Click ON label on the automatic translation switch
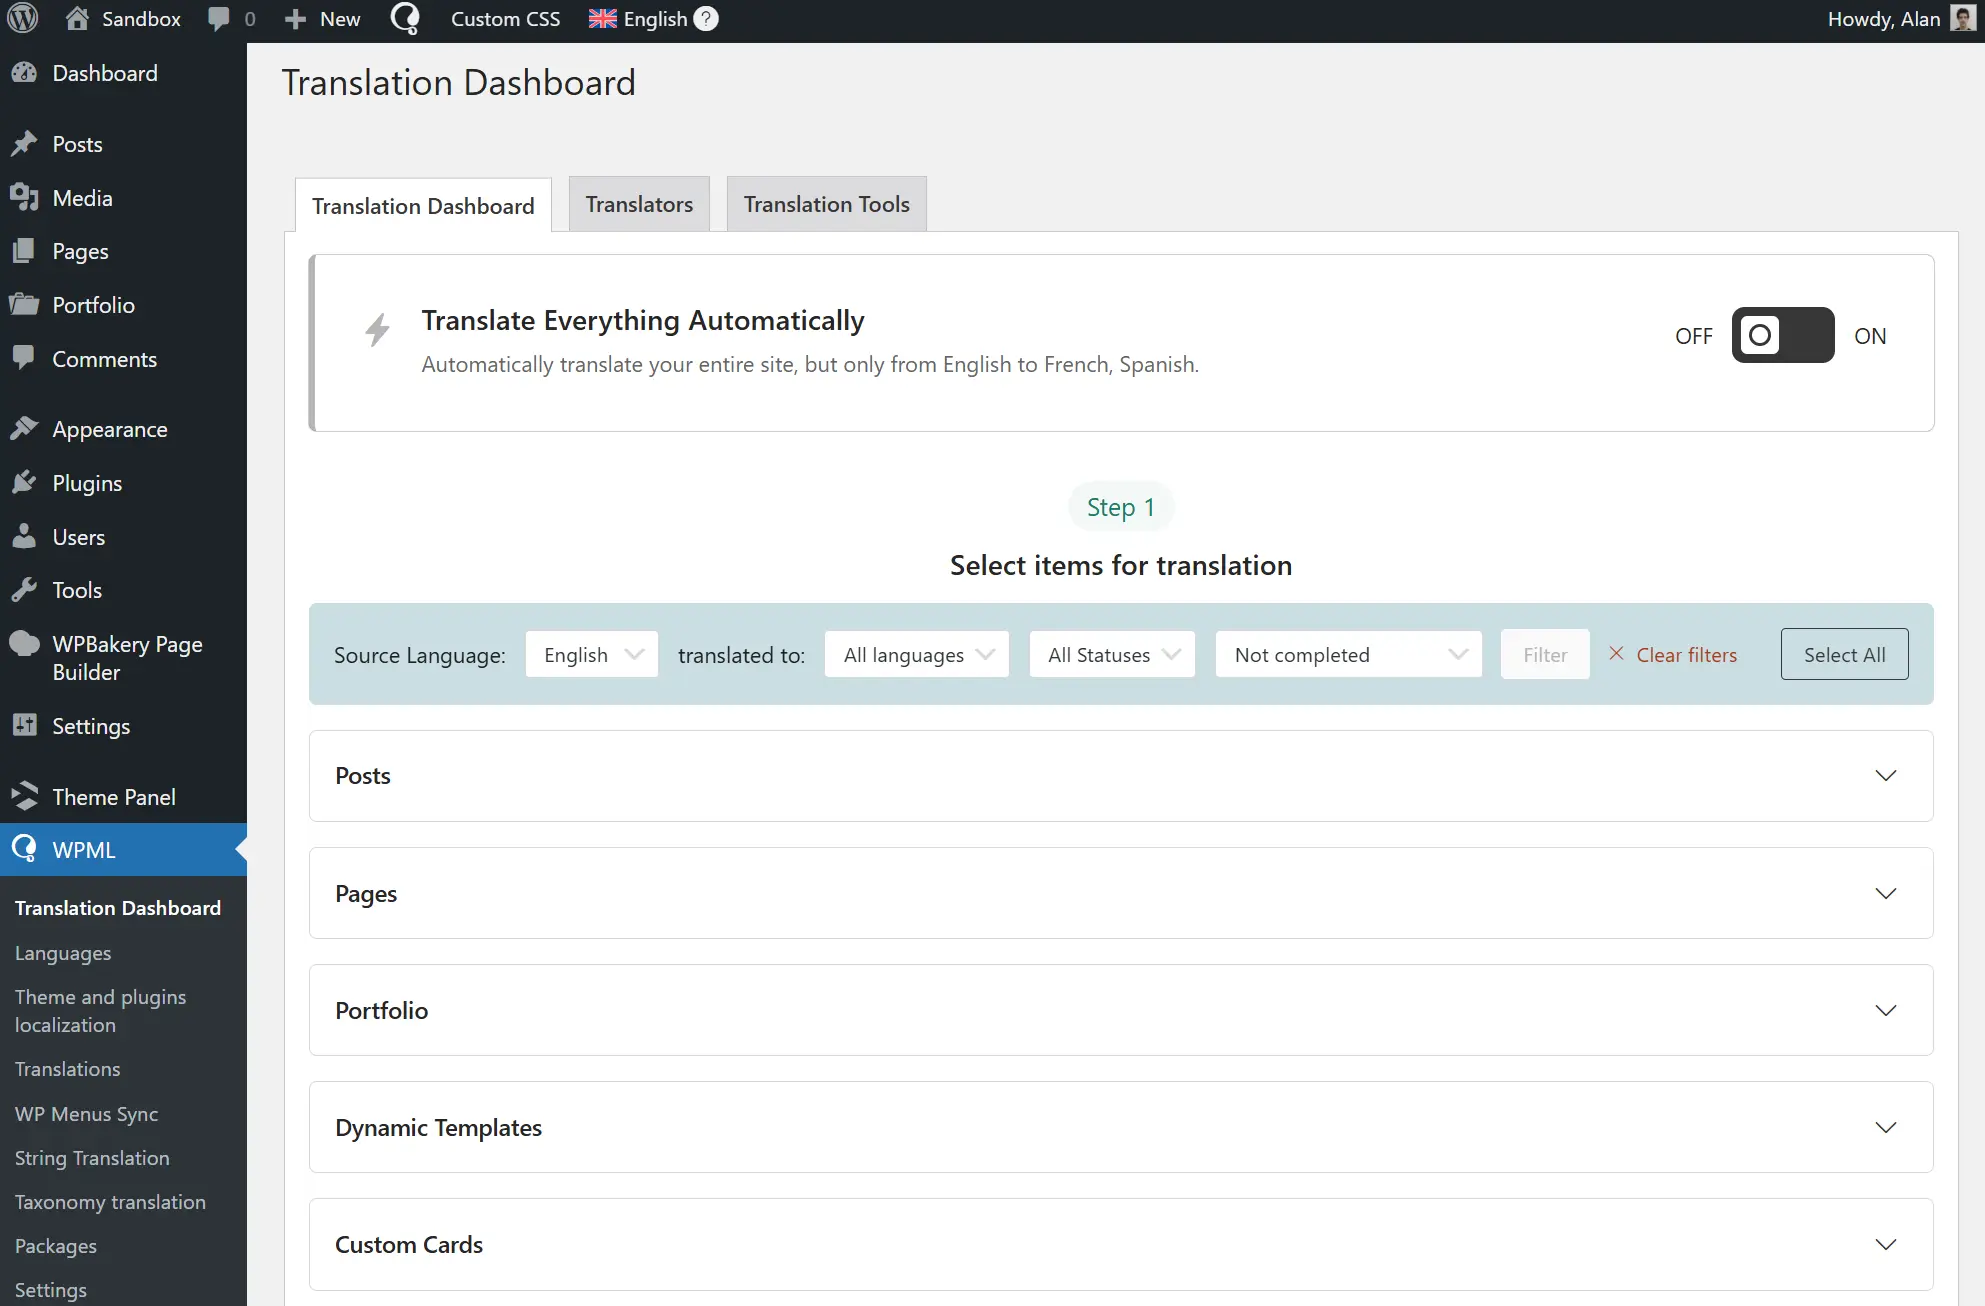This screenshot has height=1306, width=1985. (x=1870, y=335)
